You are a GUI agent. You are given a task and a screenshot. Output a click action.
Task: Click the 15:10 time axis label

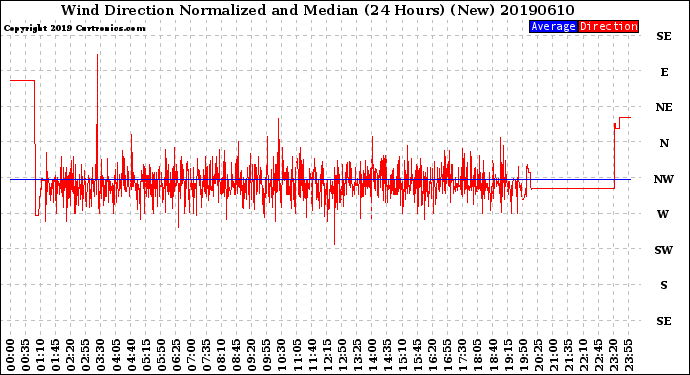point(402,355)
